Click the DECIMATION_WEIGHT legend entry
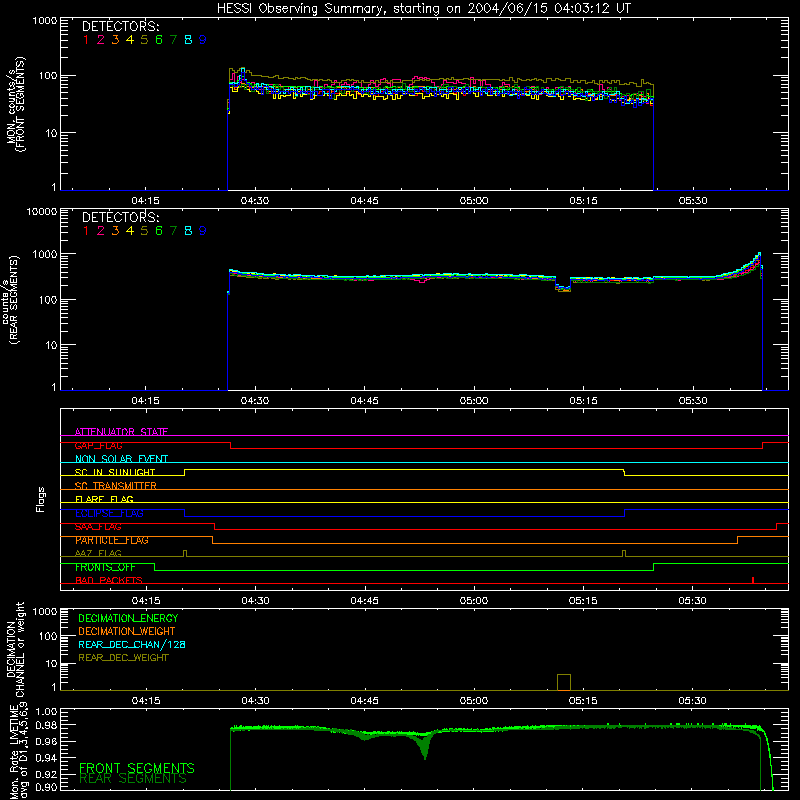Screen dimensions: 800x800 [127, 631]
